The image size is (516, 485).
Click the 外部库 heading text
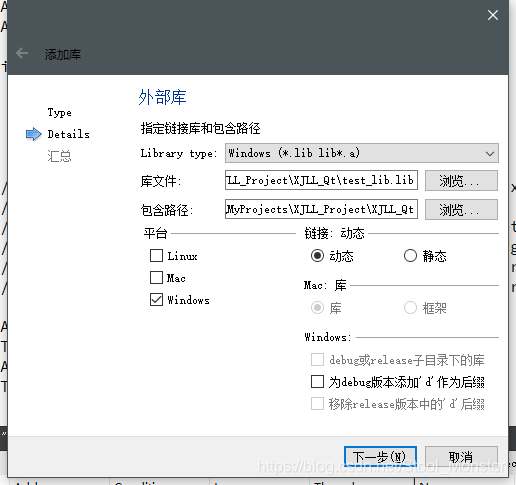(x=162, y=97)
